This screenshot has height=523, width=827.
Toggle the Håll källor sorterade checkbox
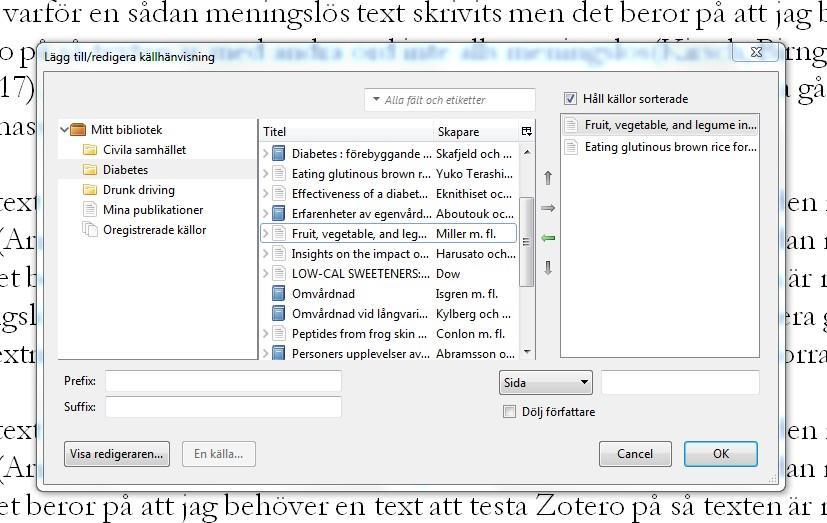click(570, 99)
